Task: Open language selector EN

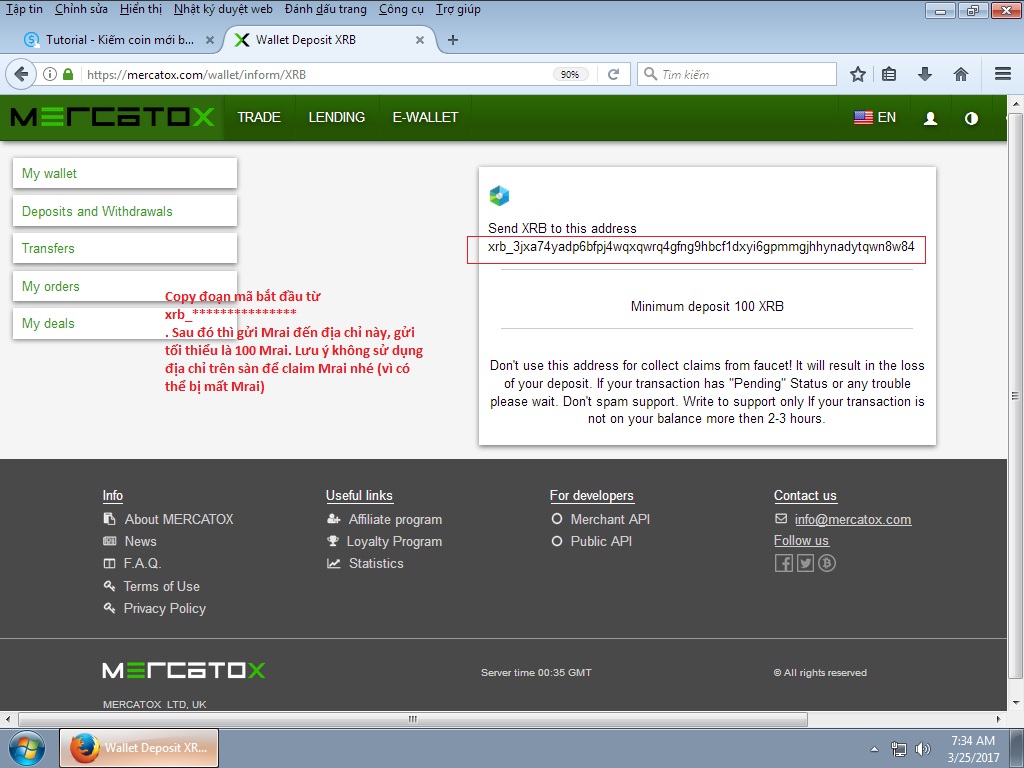Action: coord(875,118)
